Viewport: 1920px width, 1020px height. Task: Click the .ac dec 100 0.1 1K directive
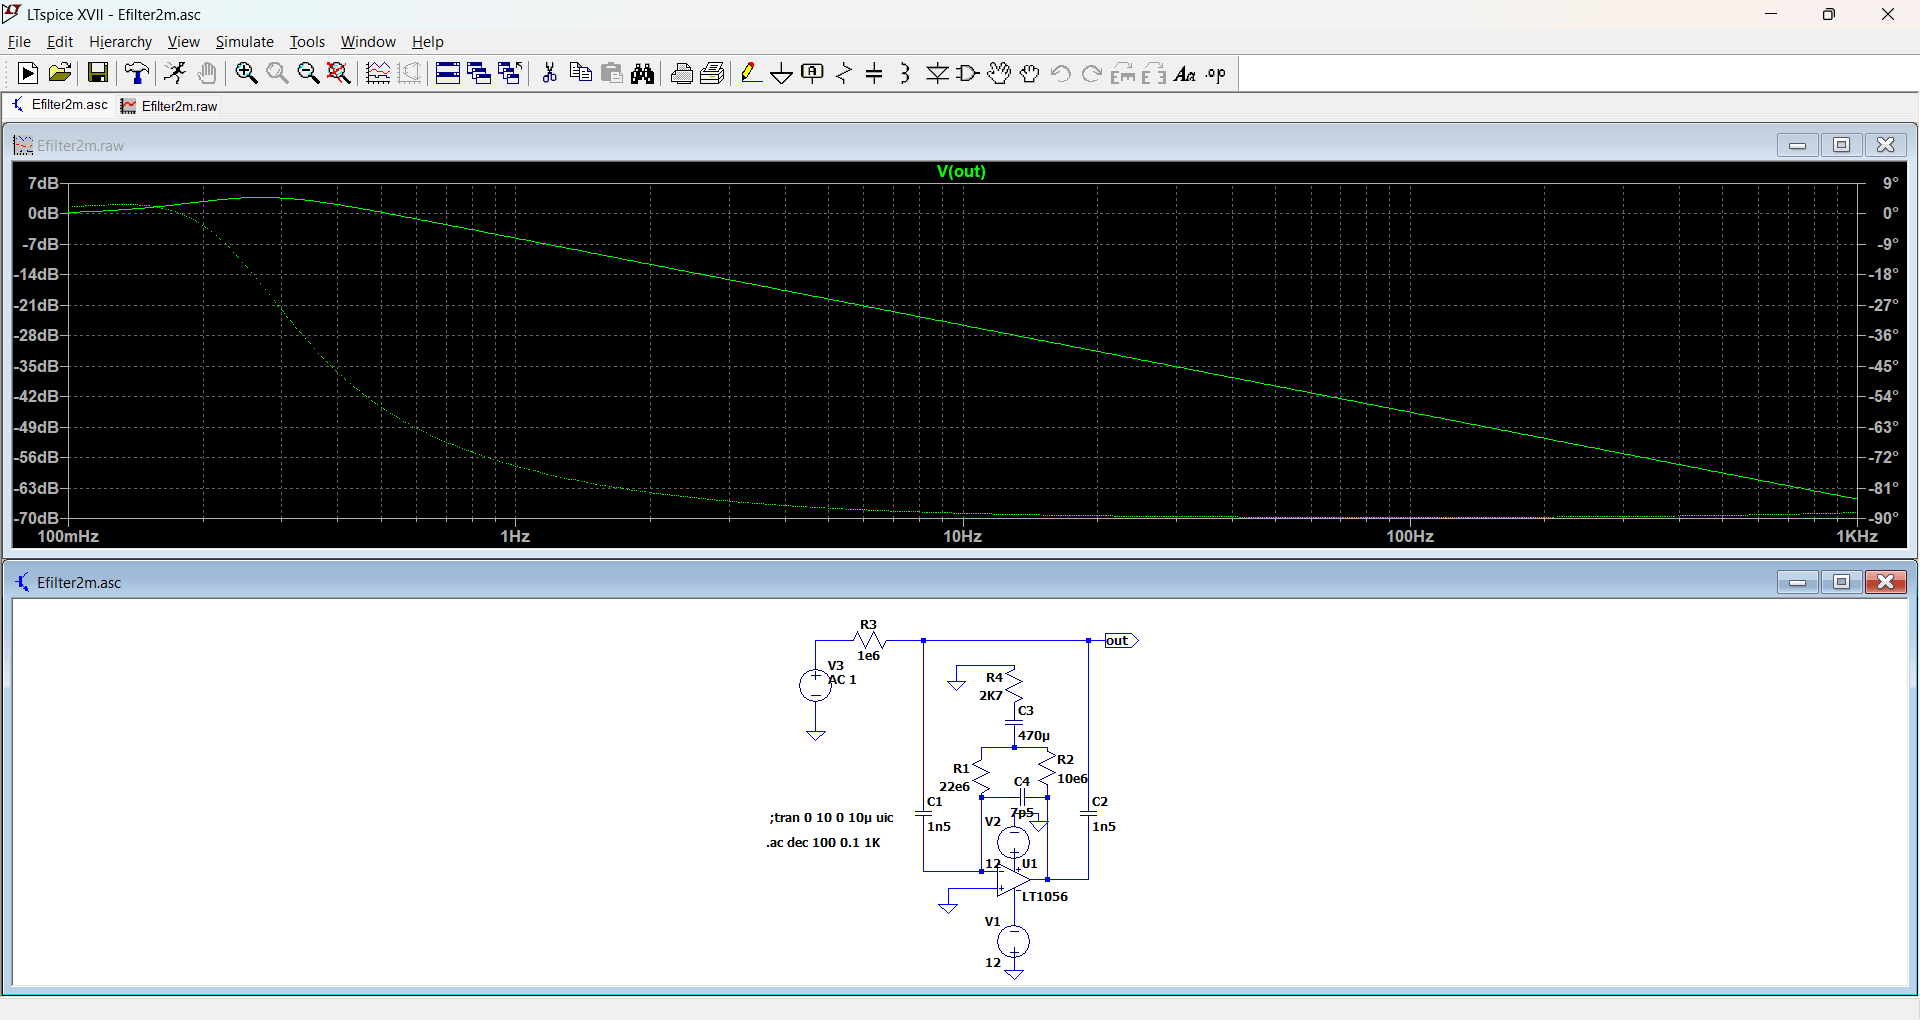(824, 843)
